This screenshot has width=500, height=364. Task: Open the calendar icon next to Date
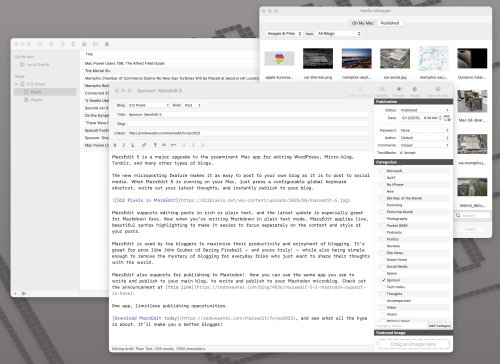(x=447, y=118)
